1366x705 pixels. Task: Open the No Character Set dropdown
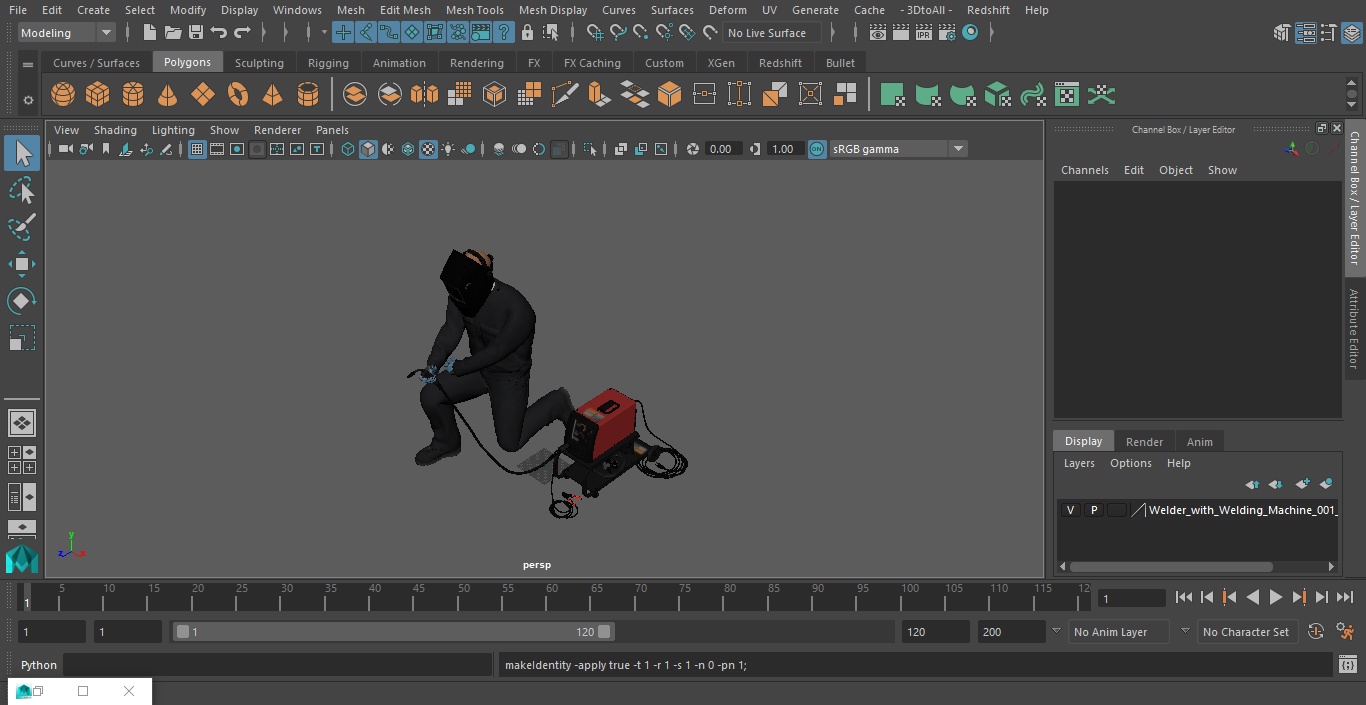pos(1247,632)
